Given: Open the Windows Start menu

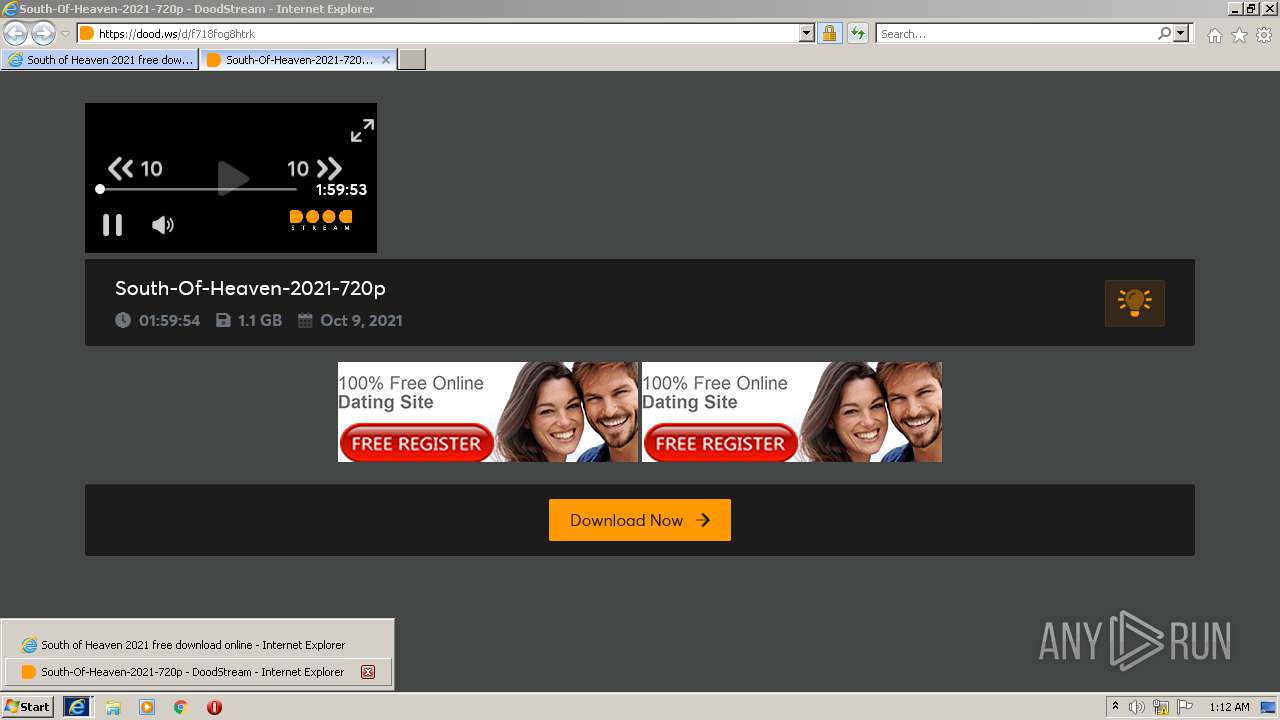Looking at the screenshot, I should (27, 706).
